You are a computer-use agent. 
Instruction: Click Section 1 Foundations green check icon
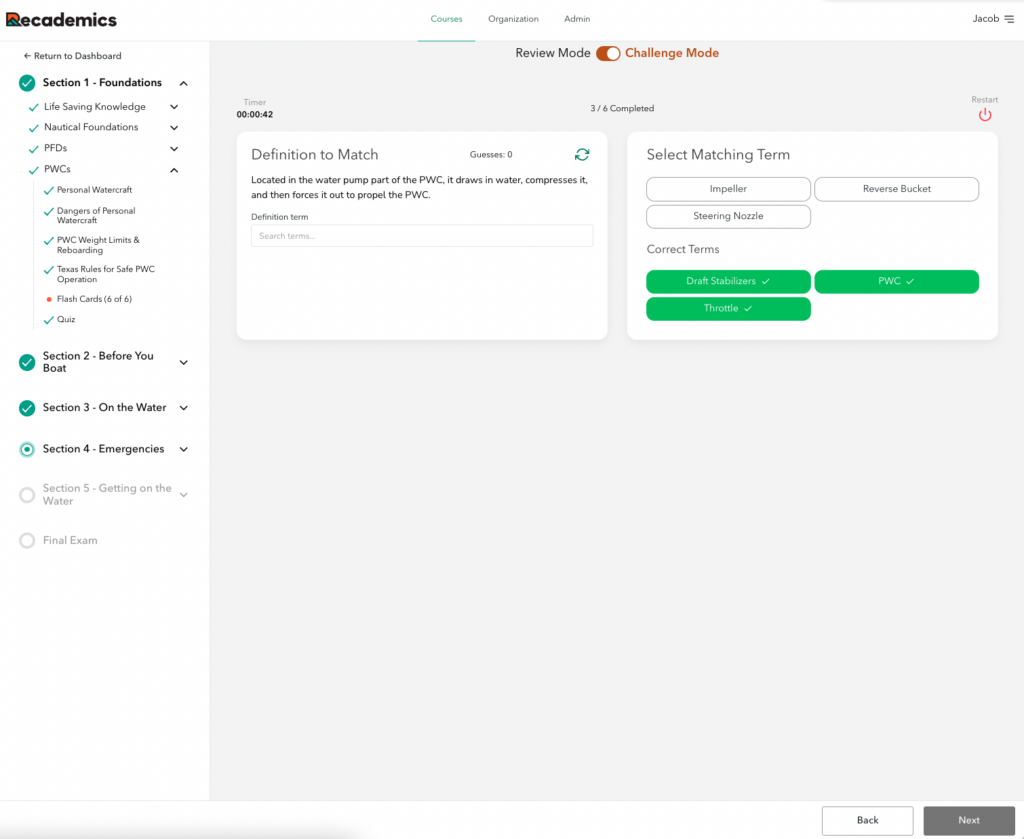point(27,83)
